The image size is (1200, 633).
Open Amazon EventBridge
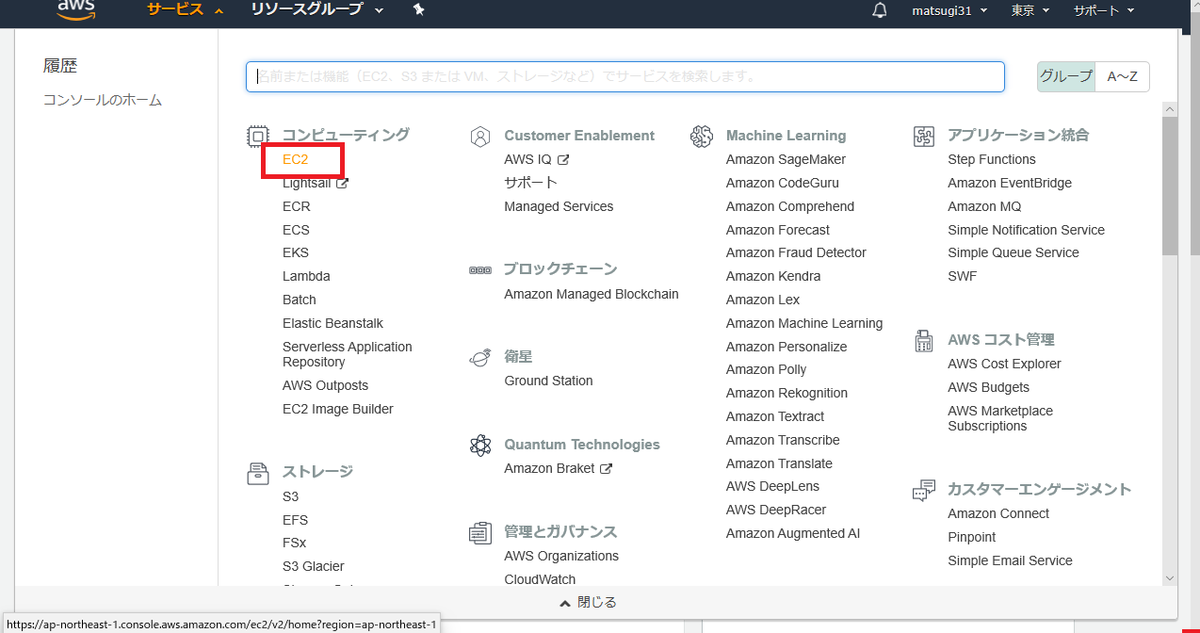coord(1010,183)
